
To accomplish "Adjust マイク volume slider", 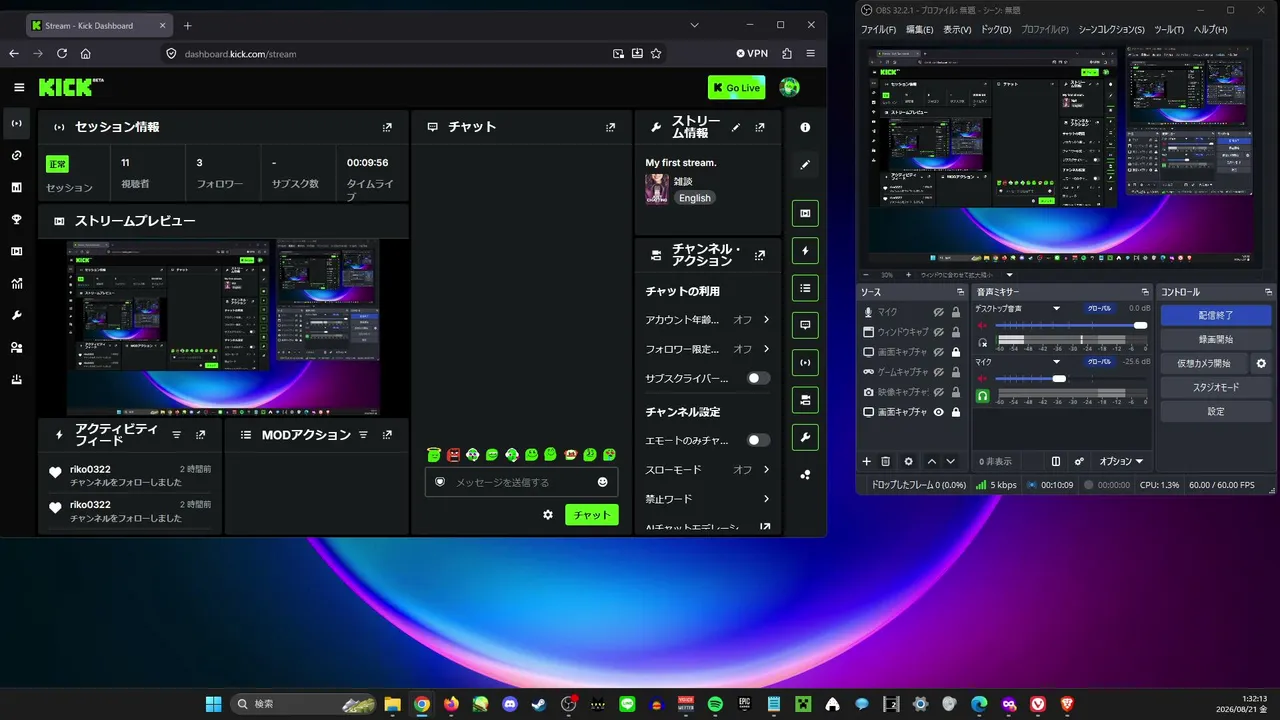I will (1071, 378).
